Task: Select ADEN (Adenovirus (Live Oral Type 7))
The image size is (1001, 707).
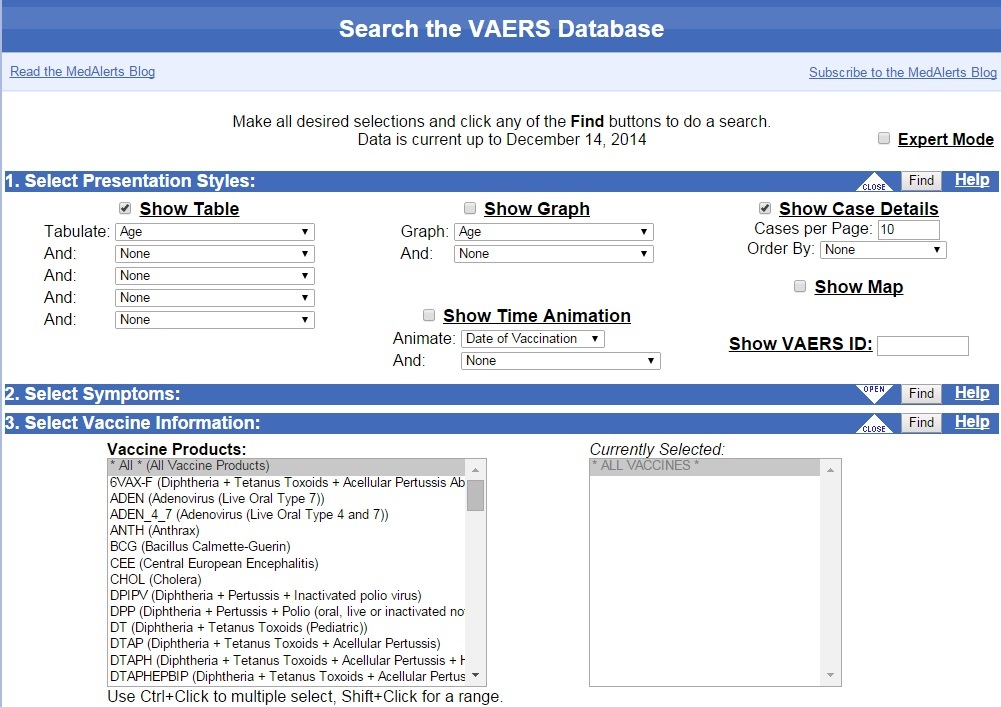Action: click(x=287, y=498)
